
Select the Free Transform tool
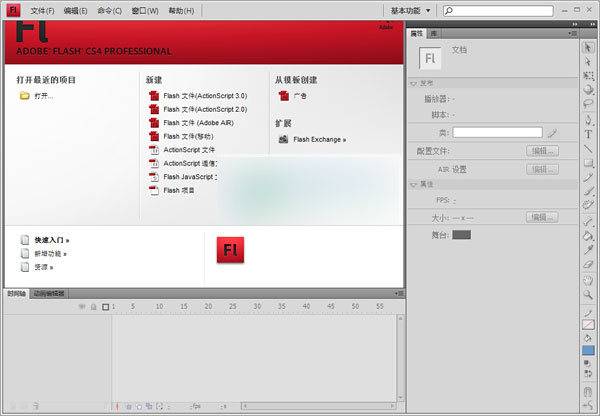tap(589, 76)
